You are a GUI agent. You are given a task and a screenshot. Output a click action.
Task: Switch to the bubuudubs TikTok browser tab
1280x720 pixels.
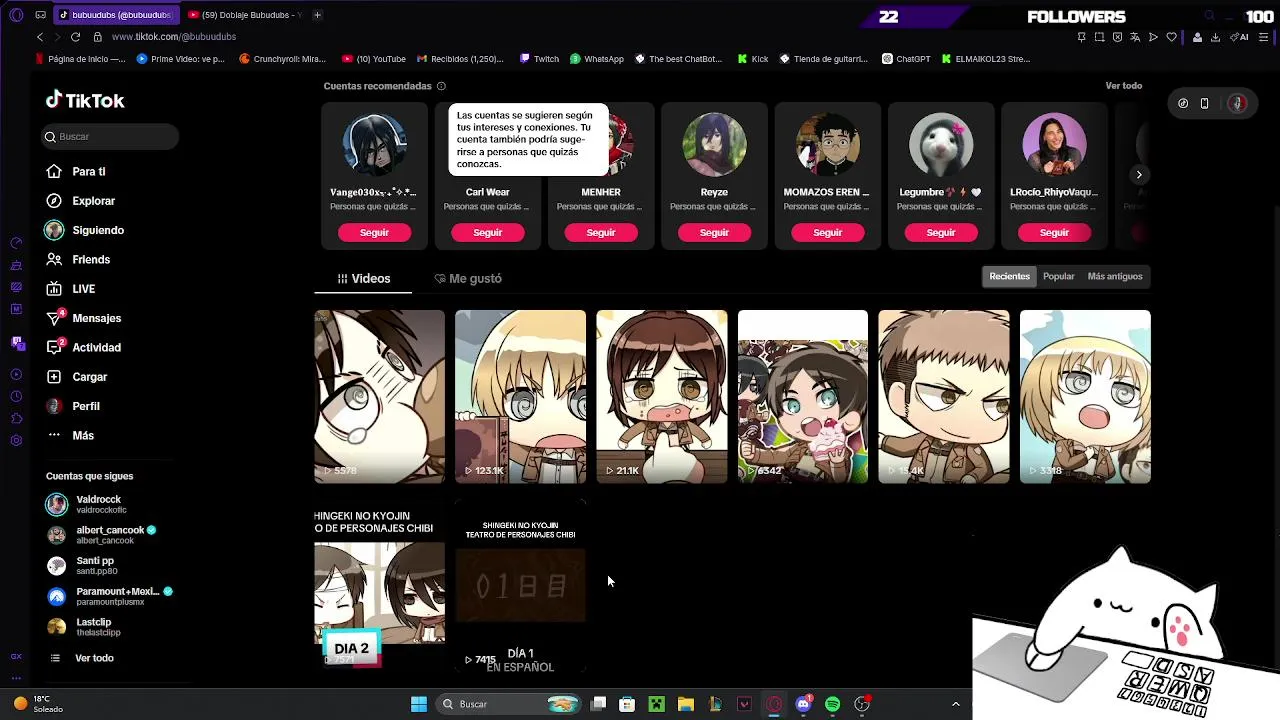(115, 15)
